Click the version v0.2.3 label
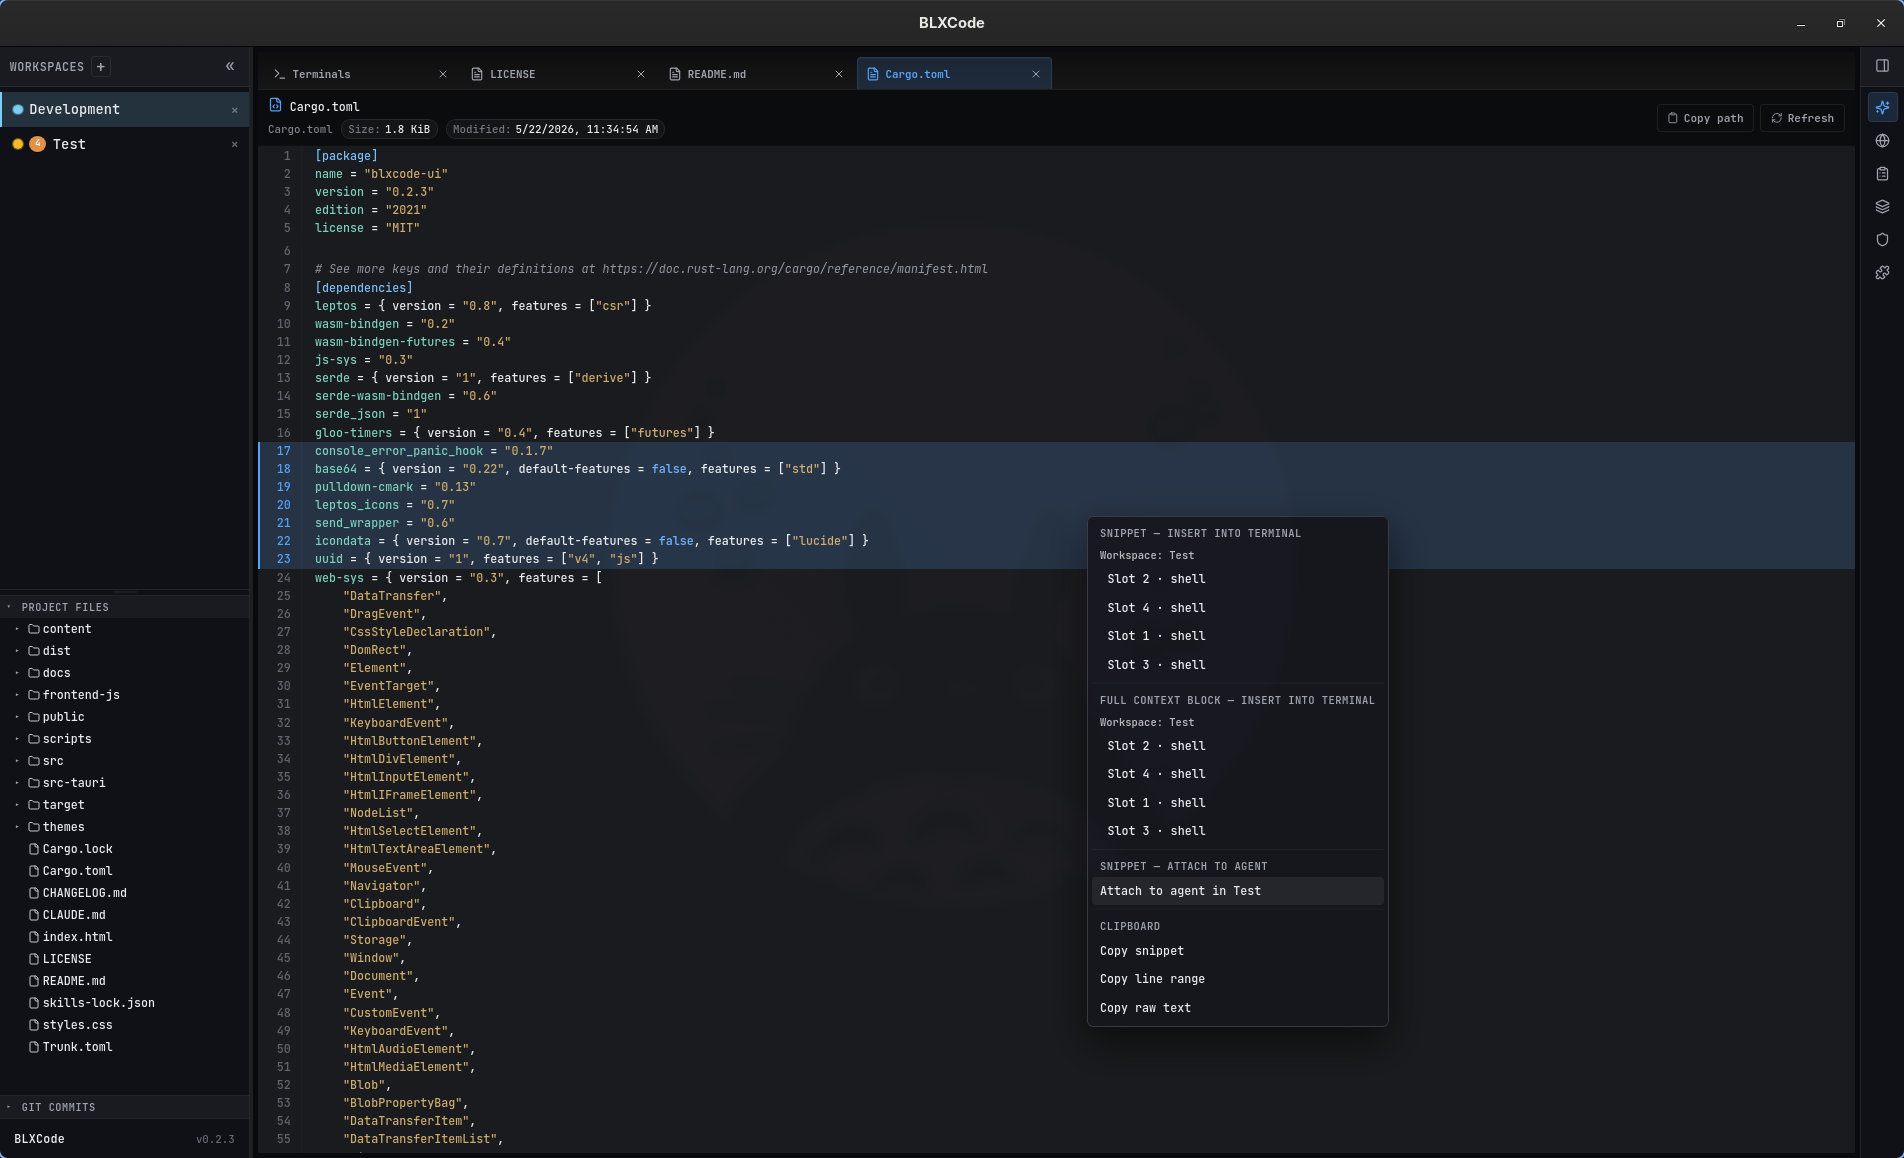This screenshot has width=1904, height=1158. [215, 1139]
